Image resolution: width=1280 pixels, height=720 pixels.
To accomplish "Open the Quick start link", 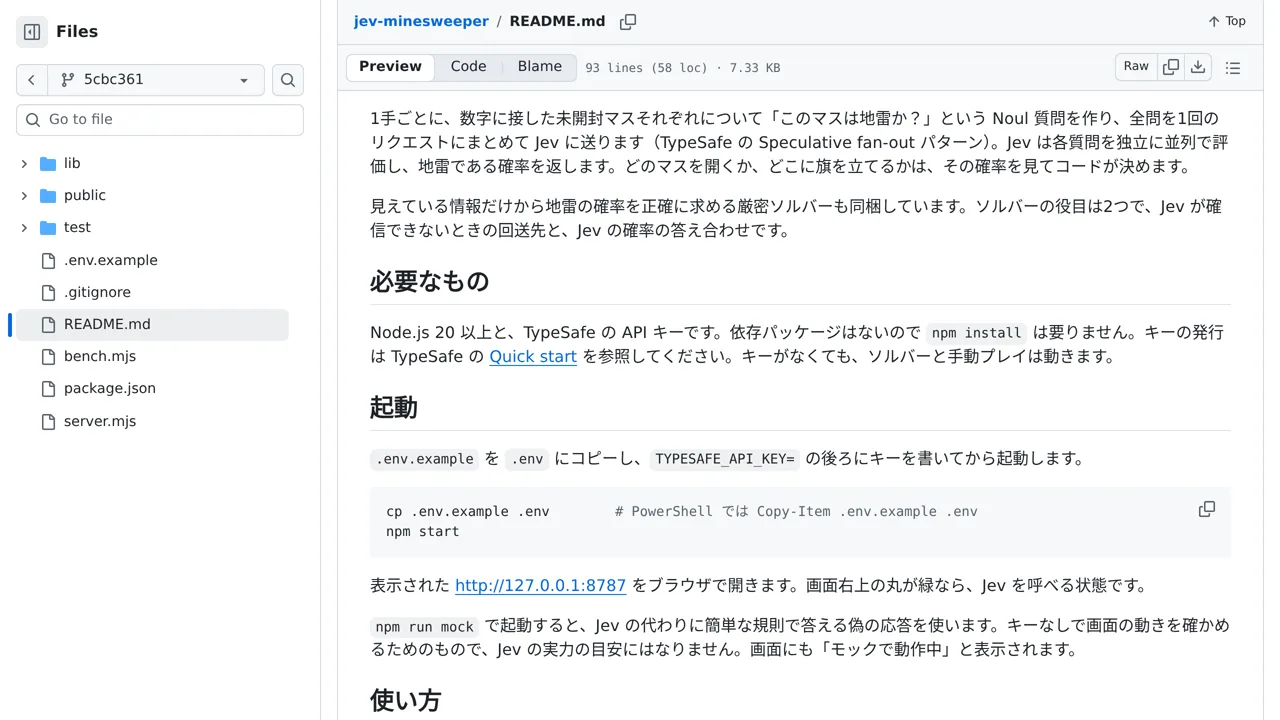I will pyautogui.click(x=533, y=357).
